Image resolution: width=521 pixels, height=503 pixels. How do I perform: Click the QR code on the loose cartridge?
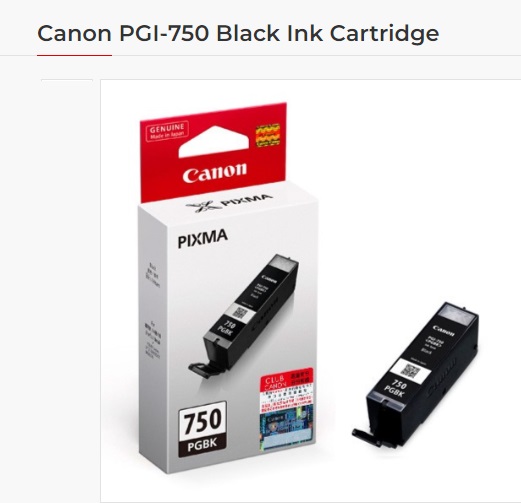410,371
